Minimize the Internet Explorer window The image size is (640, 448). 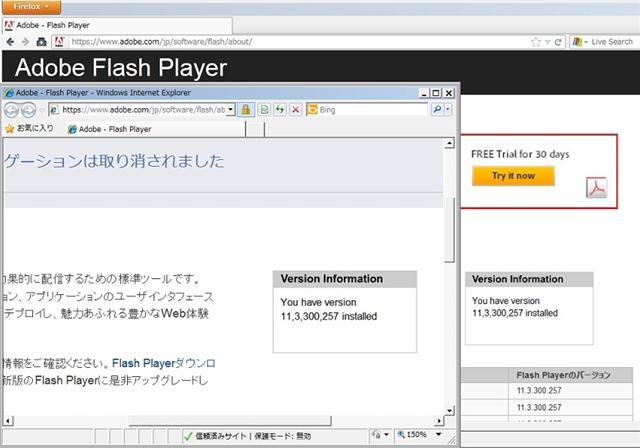[424, 93]
